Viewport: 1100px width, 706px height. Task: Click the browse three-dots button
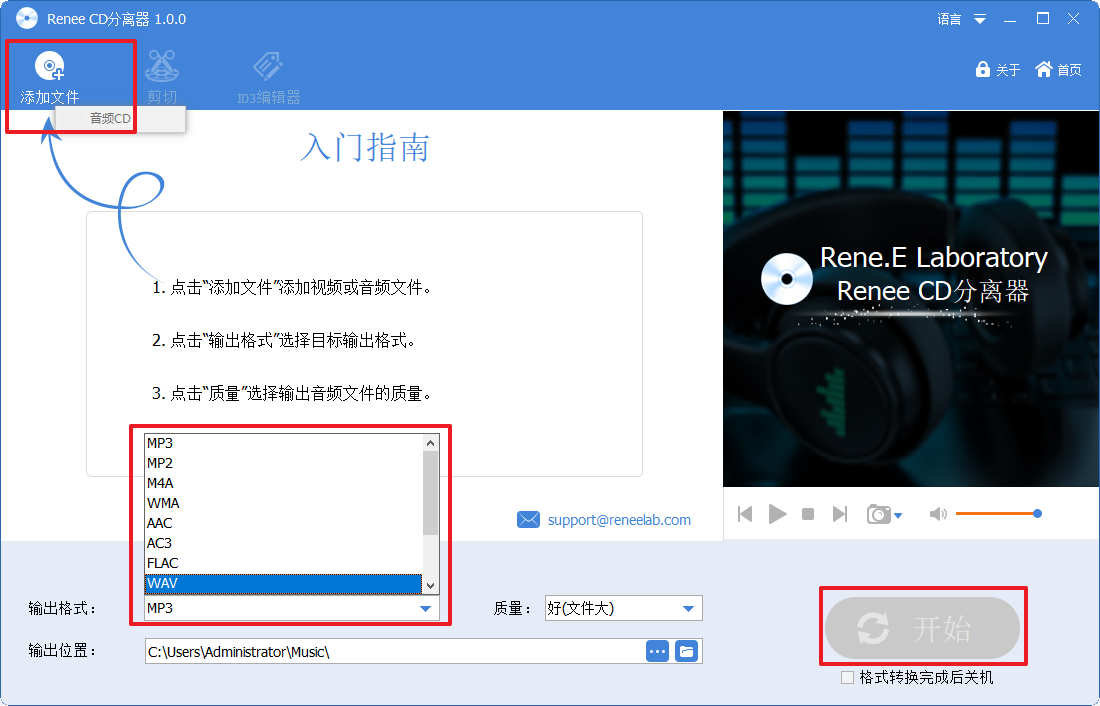[x=657, y=651]
